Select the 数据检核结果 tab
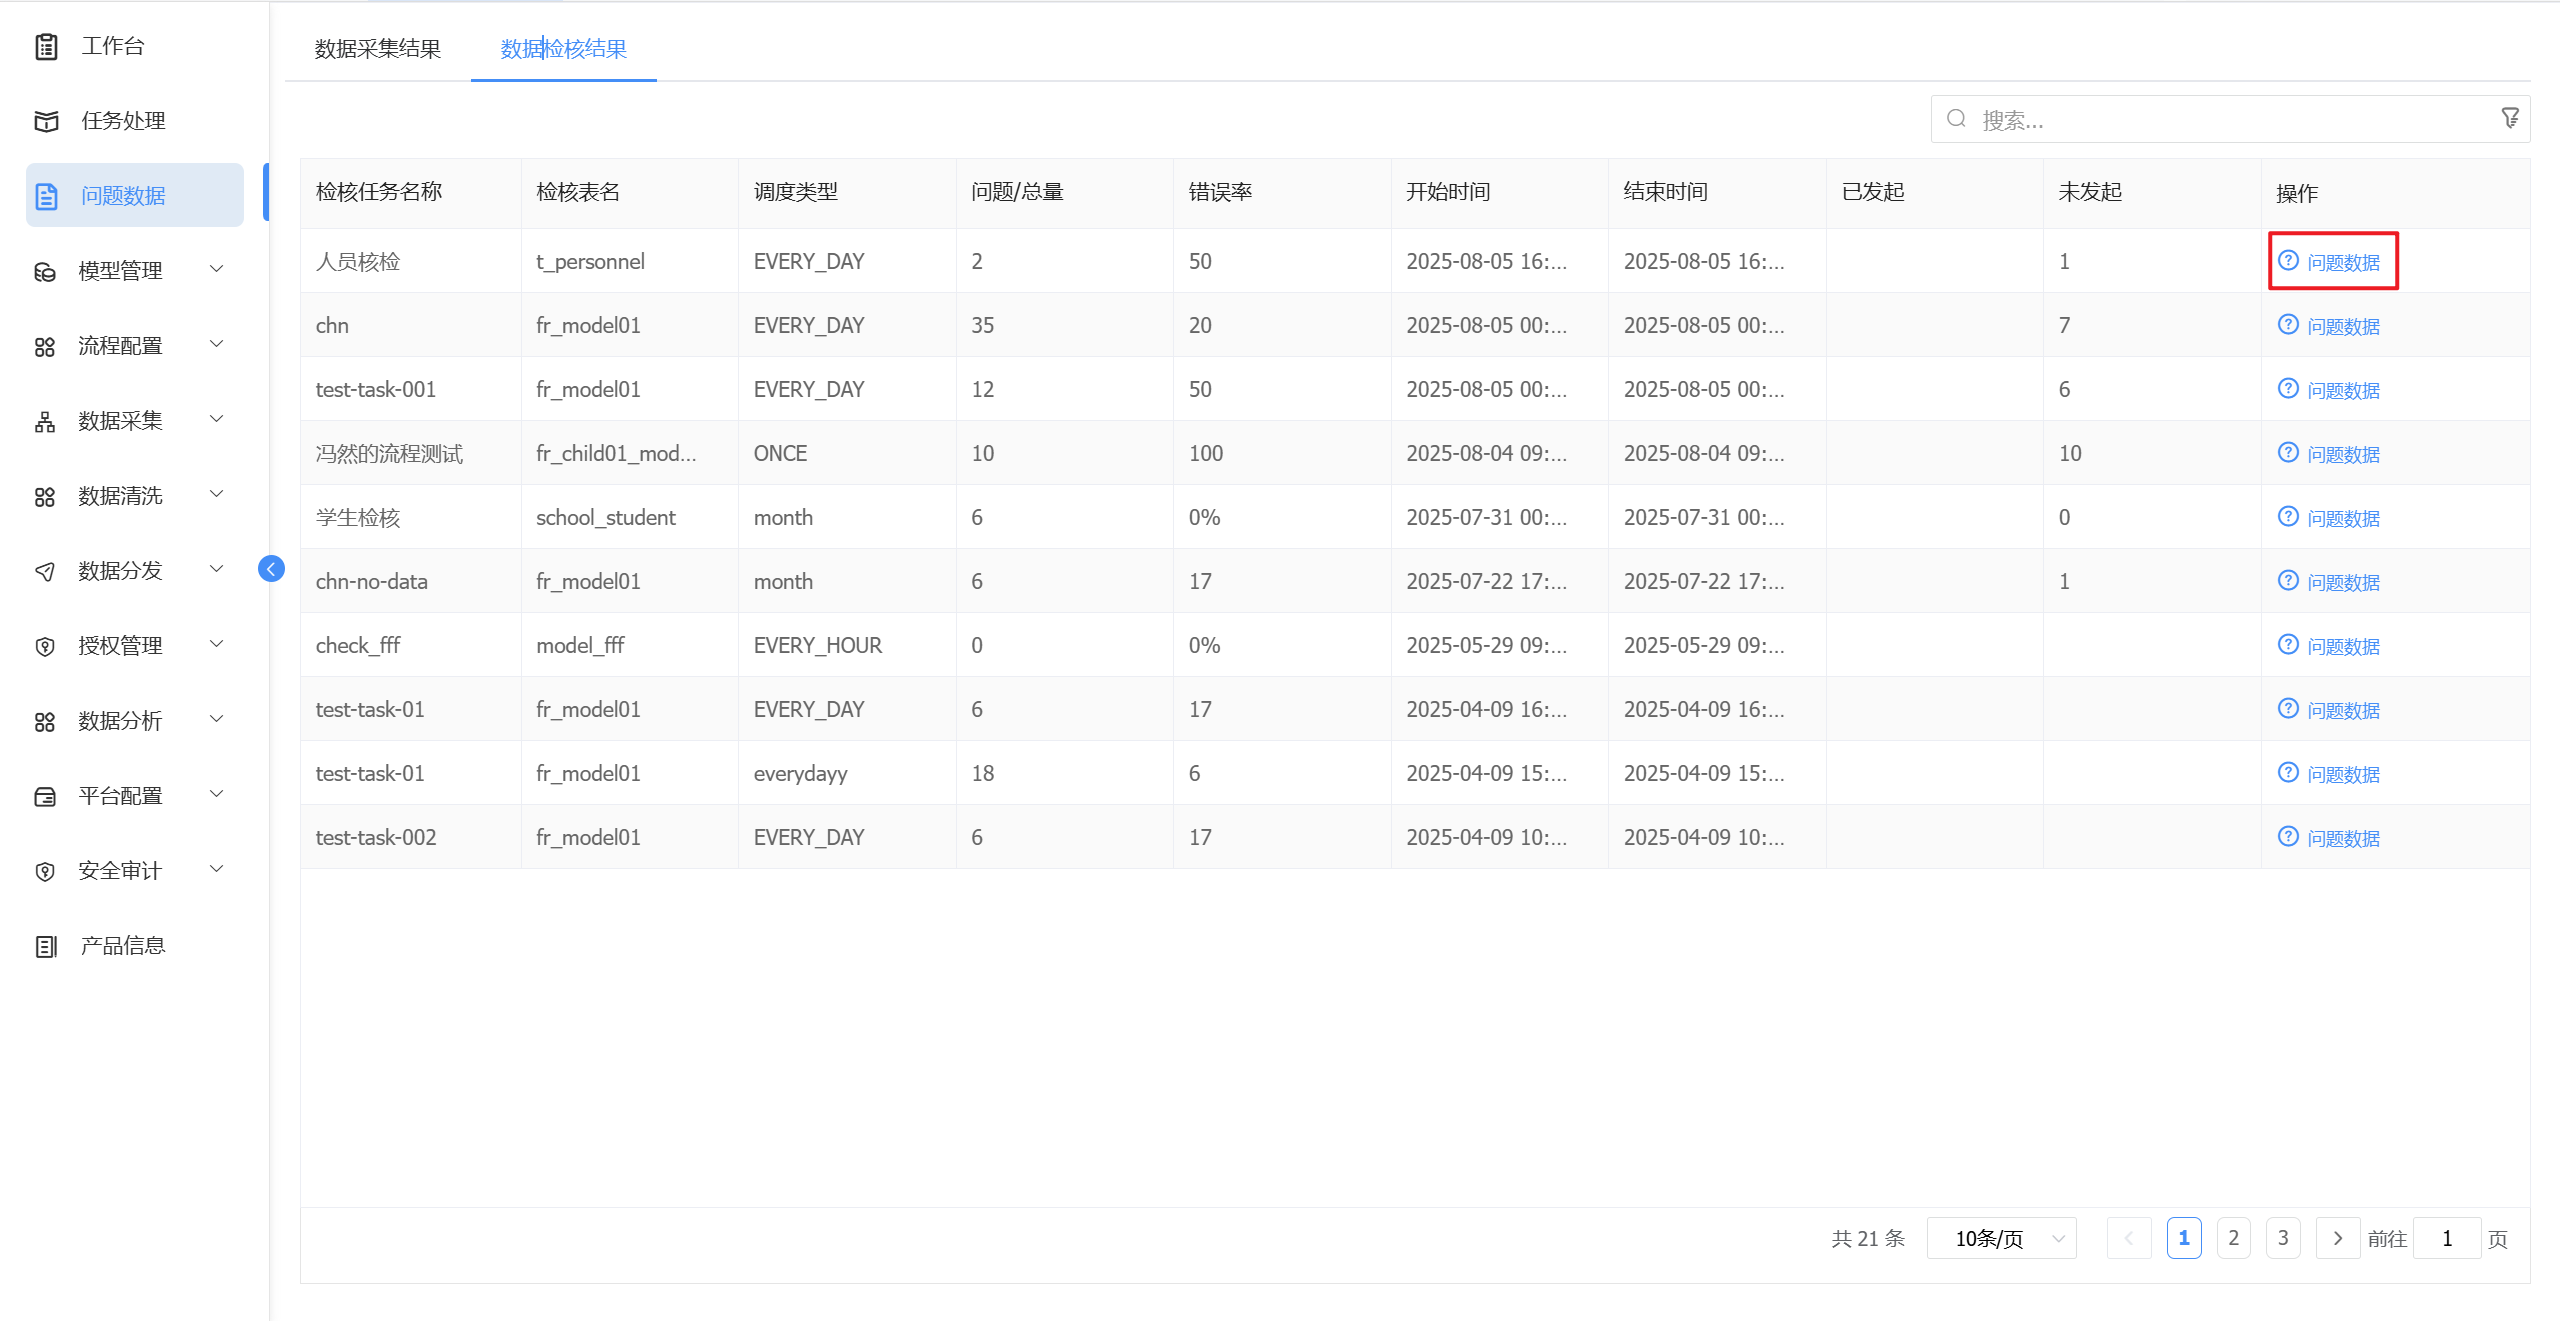Image resolution: width=2560 pixels, height=1321 pixels. pyautogui.click(x=563, y=49)
